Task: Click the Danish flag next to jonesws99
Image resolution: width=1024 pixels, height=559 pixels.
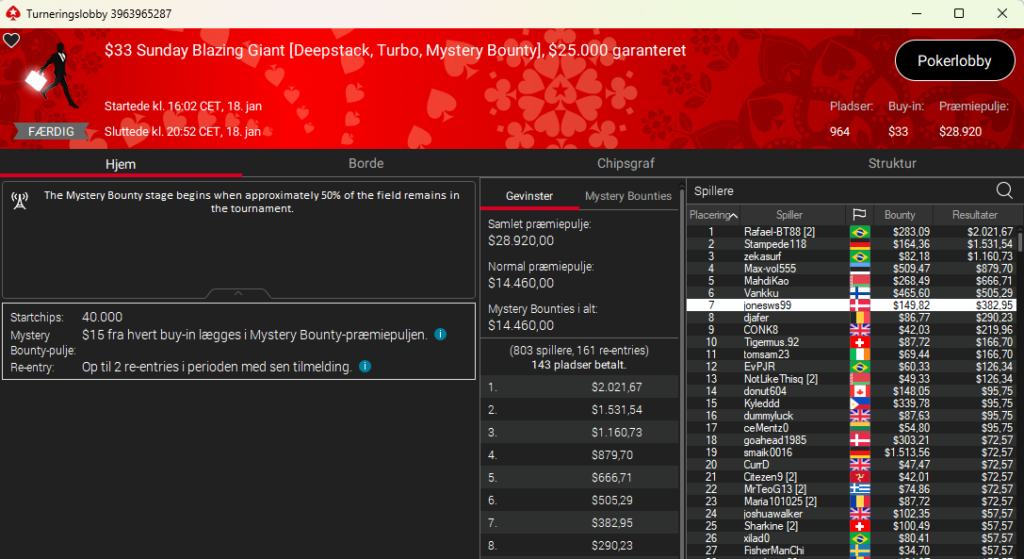Action: pos(859,305)
